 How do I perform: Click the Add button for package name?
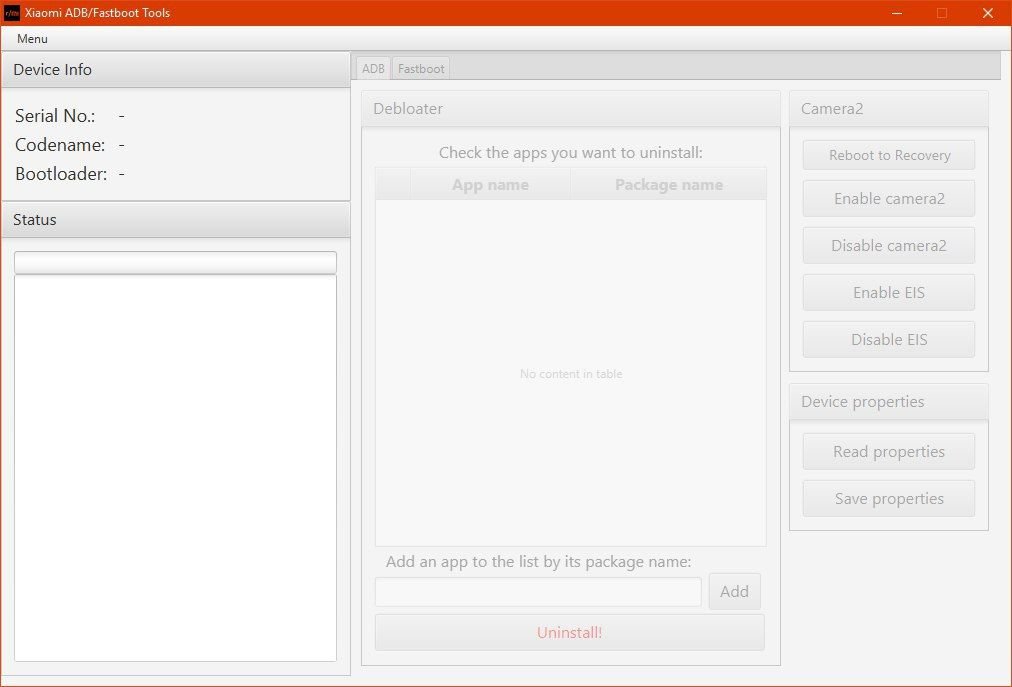[x=734, y=591]
